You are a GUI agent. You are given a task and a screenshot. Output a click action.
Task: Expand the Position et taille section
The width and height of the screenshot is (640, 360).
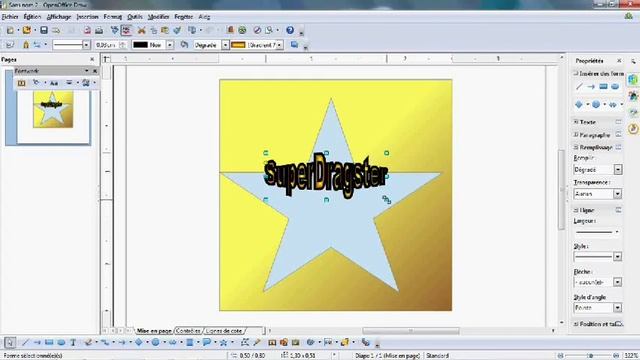click(576, 324)
